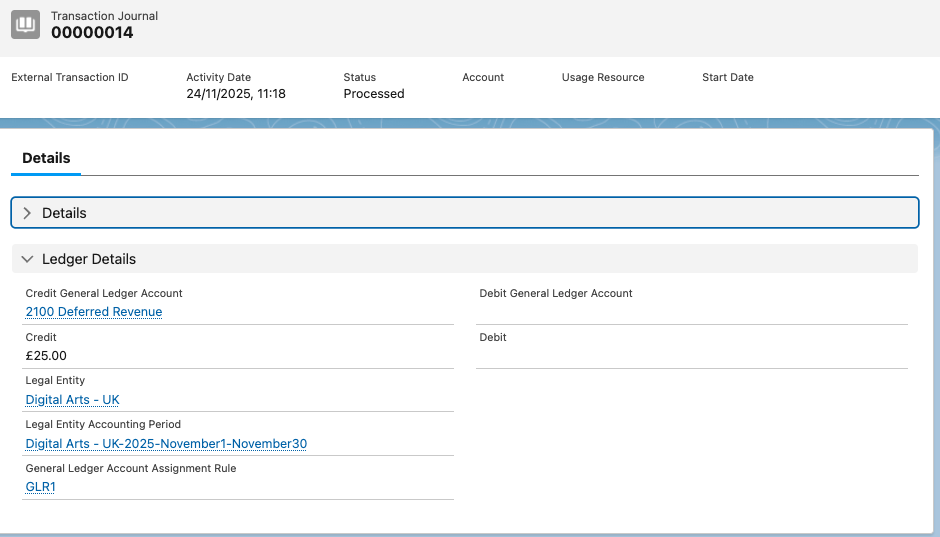Collapse the Ledger Details section
The width and height of the screenshot is (940, 537).
click(28, 259)
